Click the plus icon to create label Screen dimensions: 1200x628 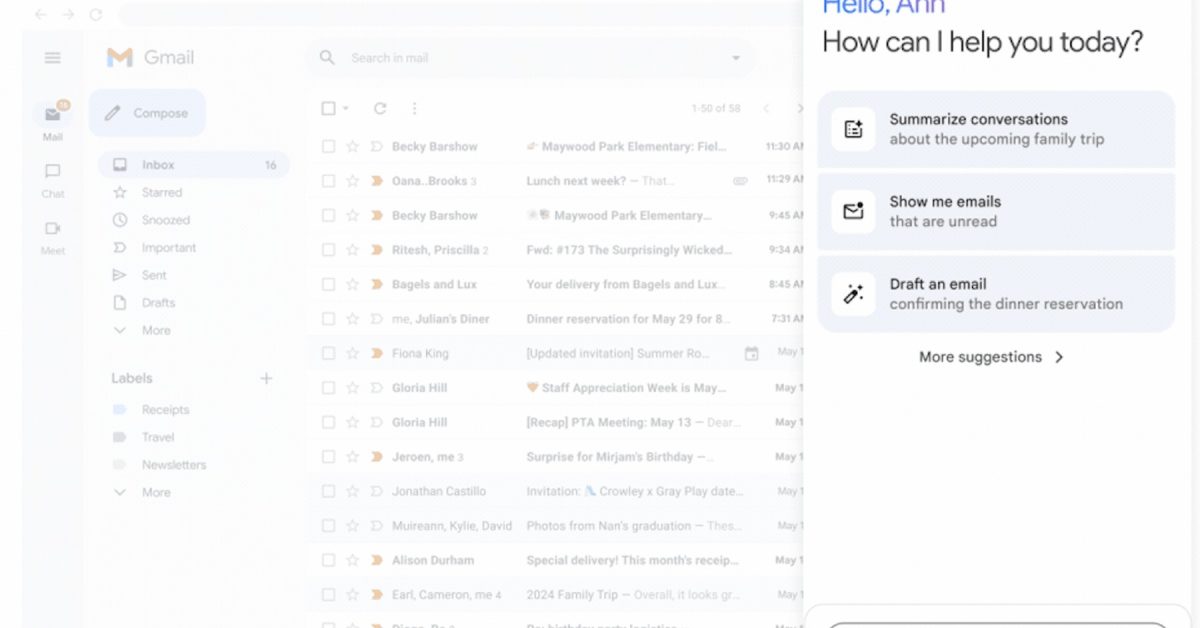pyautogui.click(x=266, y=378)
